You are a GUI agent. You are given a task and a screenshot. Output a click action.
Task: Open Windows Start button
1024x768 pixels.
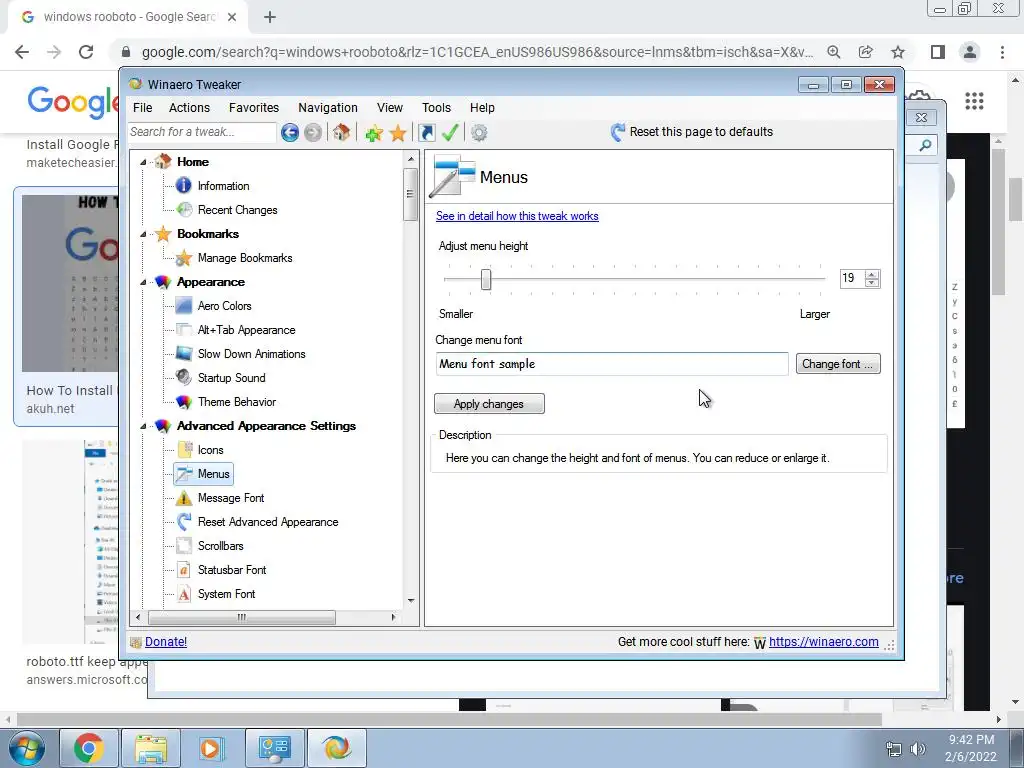coord(25,748)
